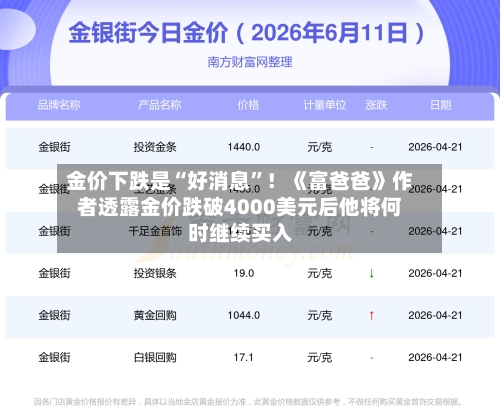Image resolution: width=500 pixels, height=418 pixels.
Task: Click 元/克 in the 黄金回购 row
Action: [320, 315]
